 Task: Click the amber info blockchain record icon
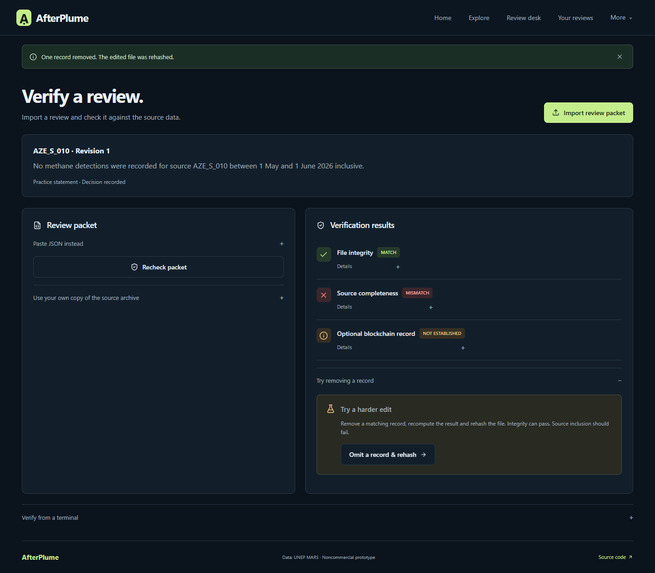point(324,335)
